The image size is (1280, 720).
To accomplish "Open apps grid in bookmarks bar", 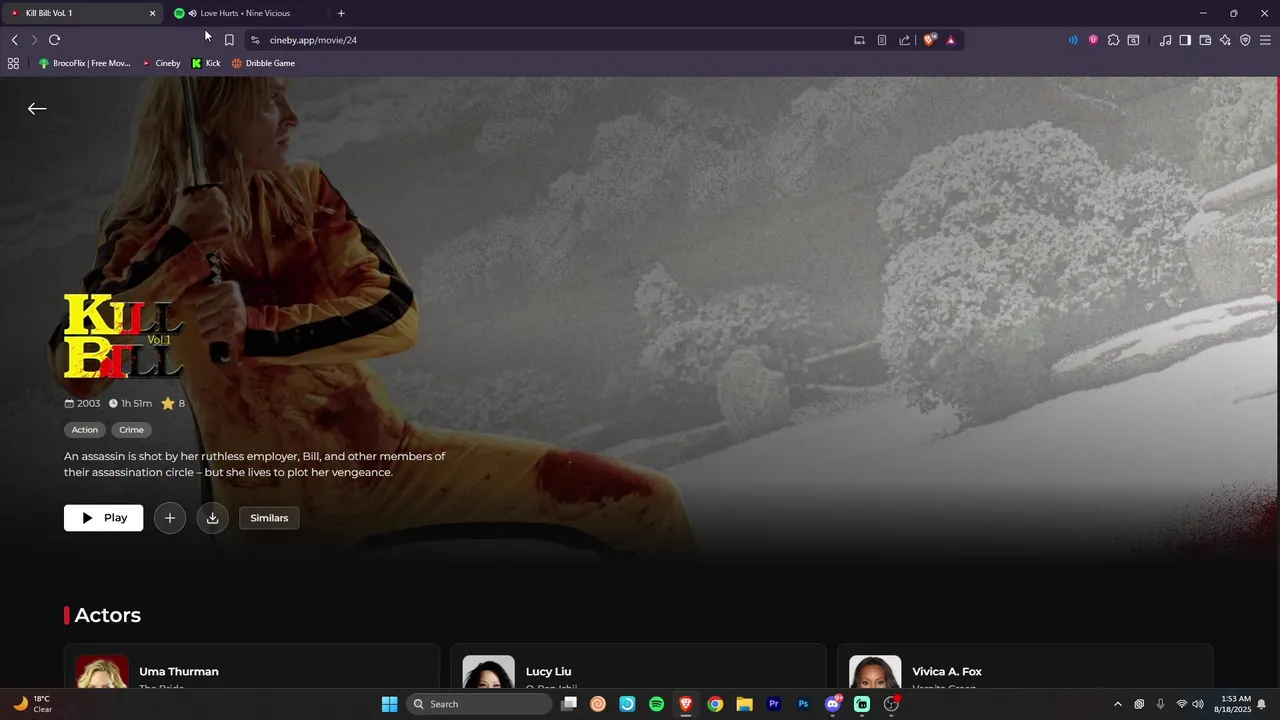I will [x=13, y=63].
